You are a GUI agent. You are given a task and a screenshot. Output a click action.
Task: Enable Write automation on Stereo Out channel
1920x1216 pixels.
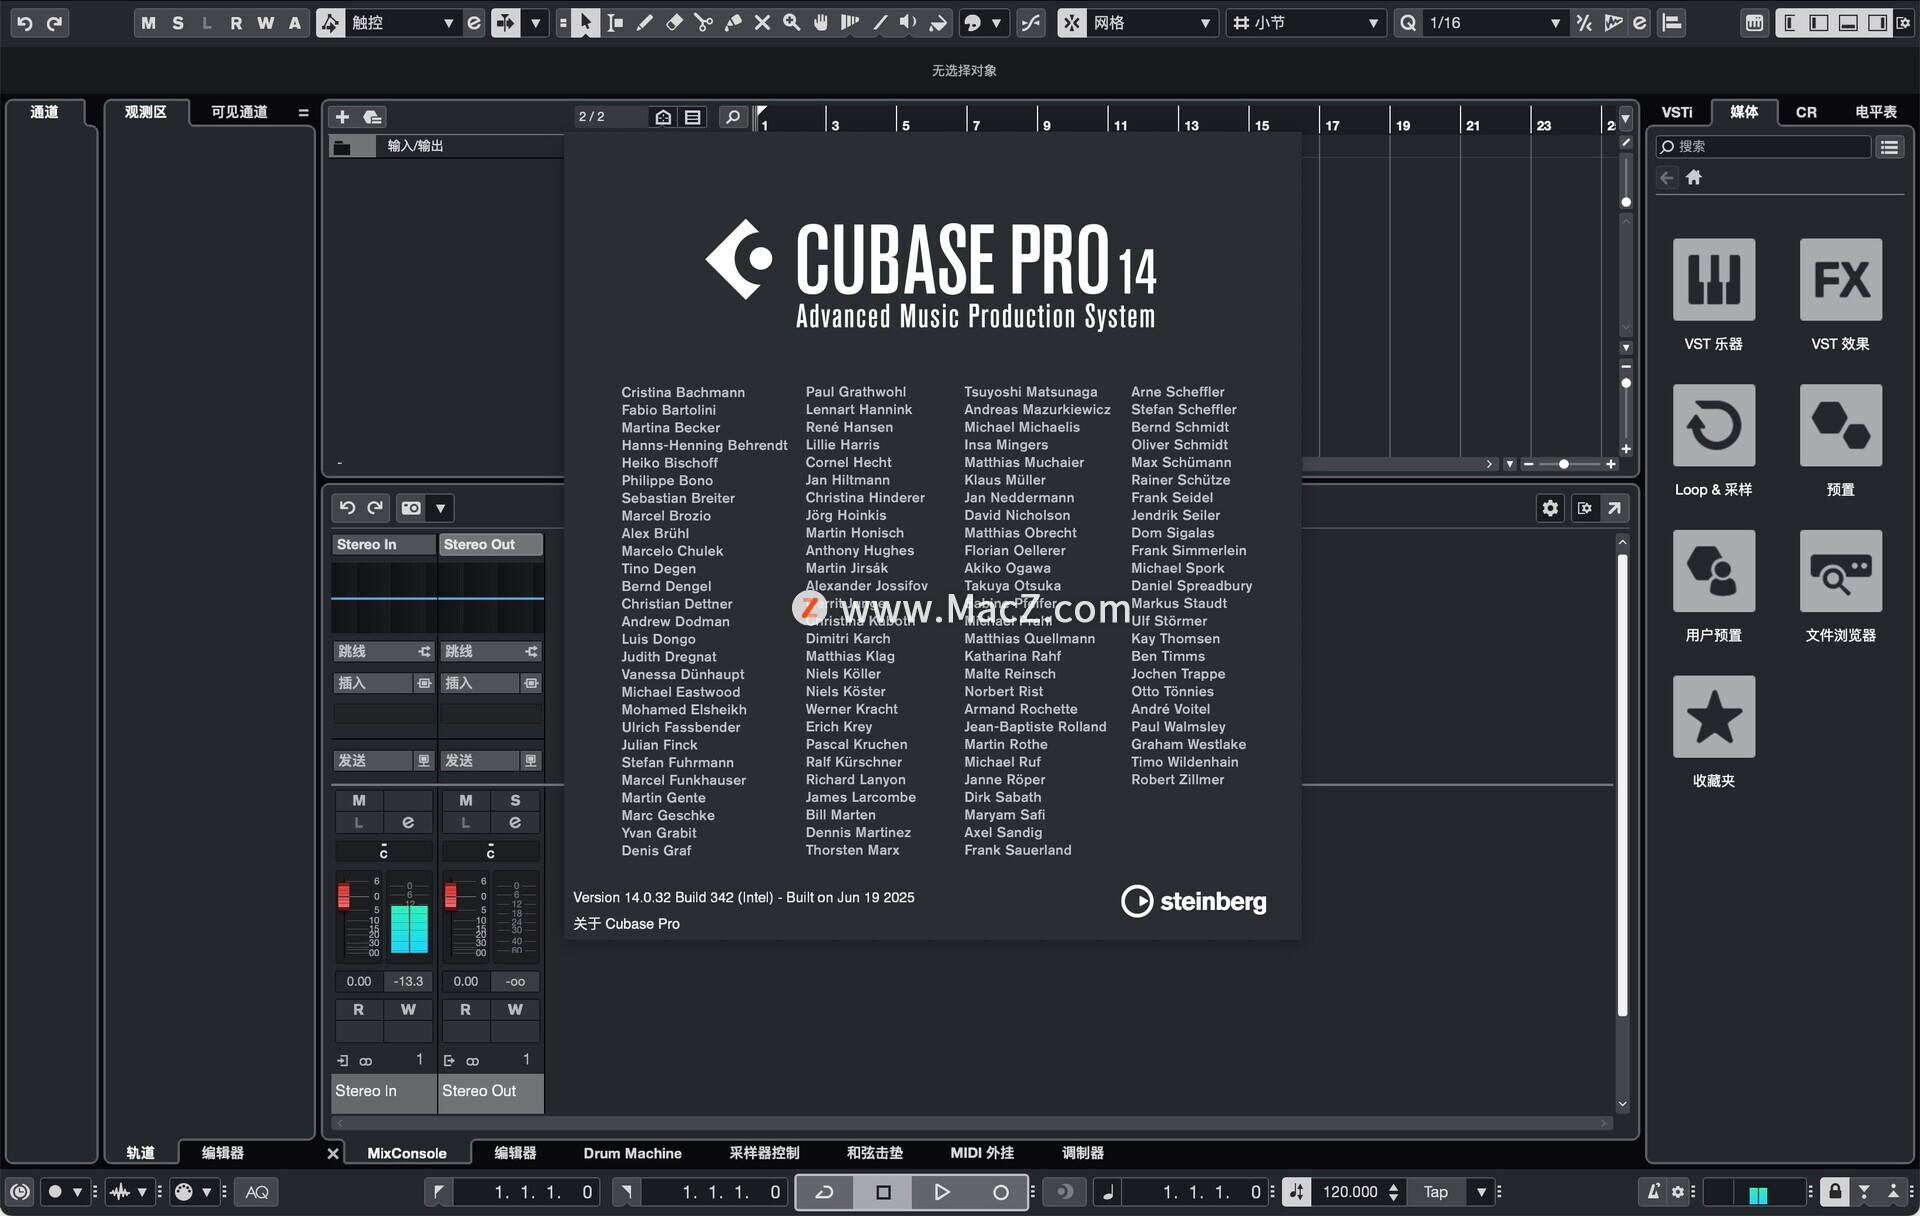pyautogui.click(x=515, y=1009)
